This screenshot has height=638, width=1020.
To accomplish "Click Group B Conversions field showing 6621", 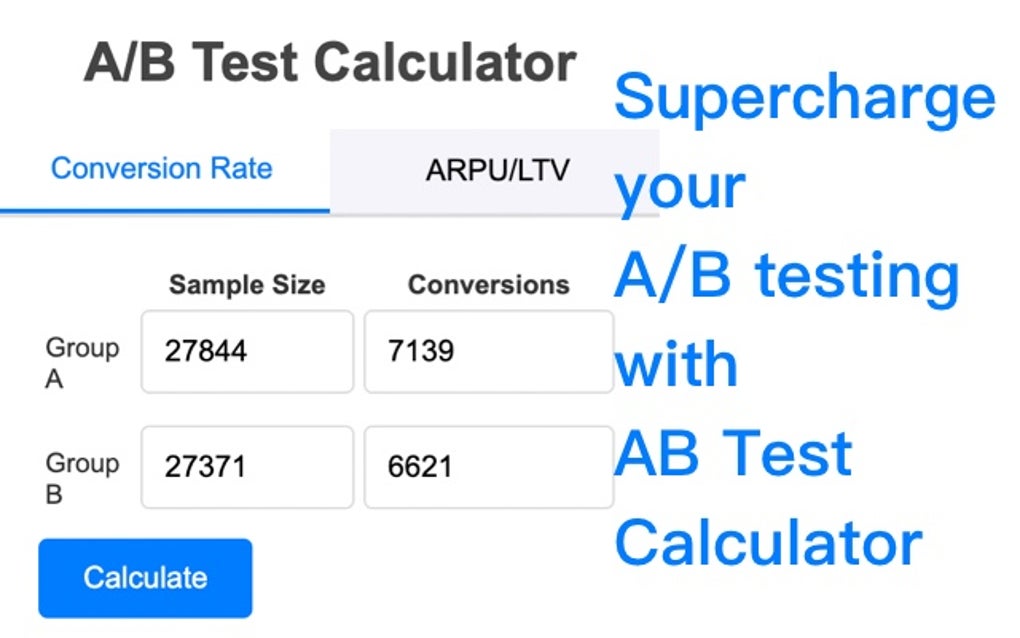I will (x=488, y=467).
